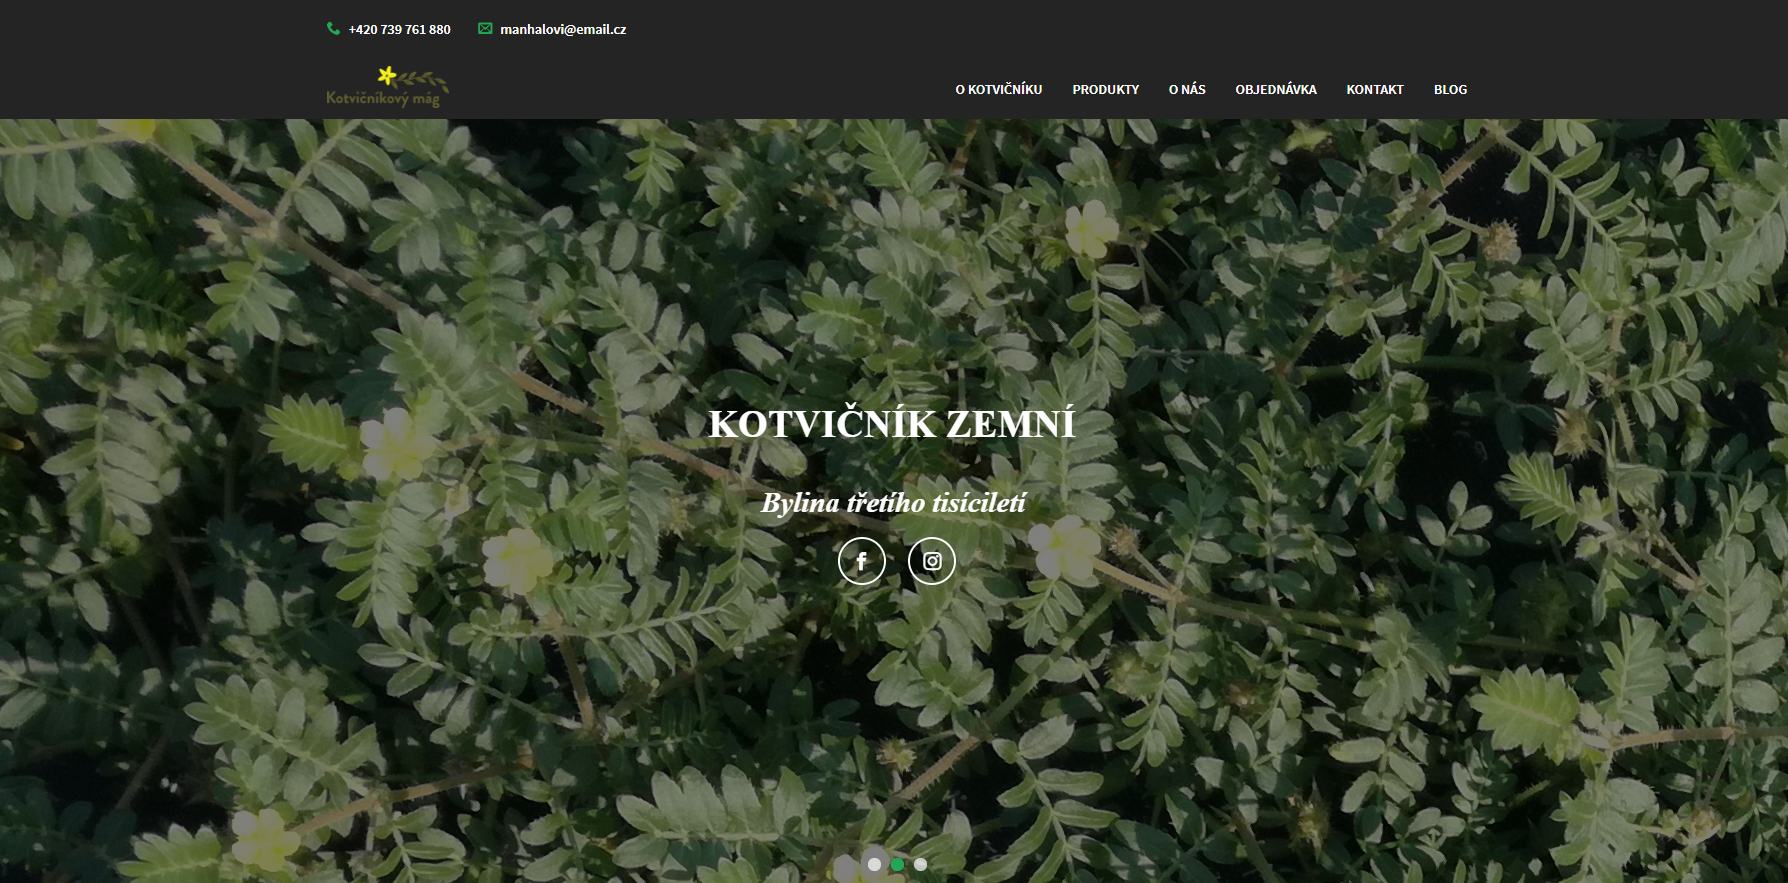Navigate to OBJEDNÁVKA
Screen dimensions: 1788x883
click(x=1276, y=90)
